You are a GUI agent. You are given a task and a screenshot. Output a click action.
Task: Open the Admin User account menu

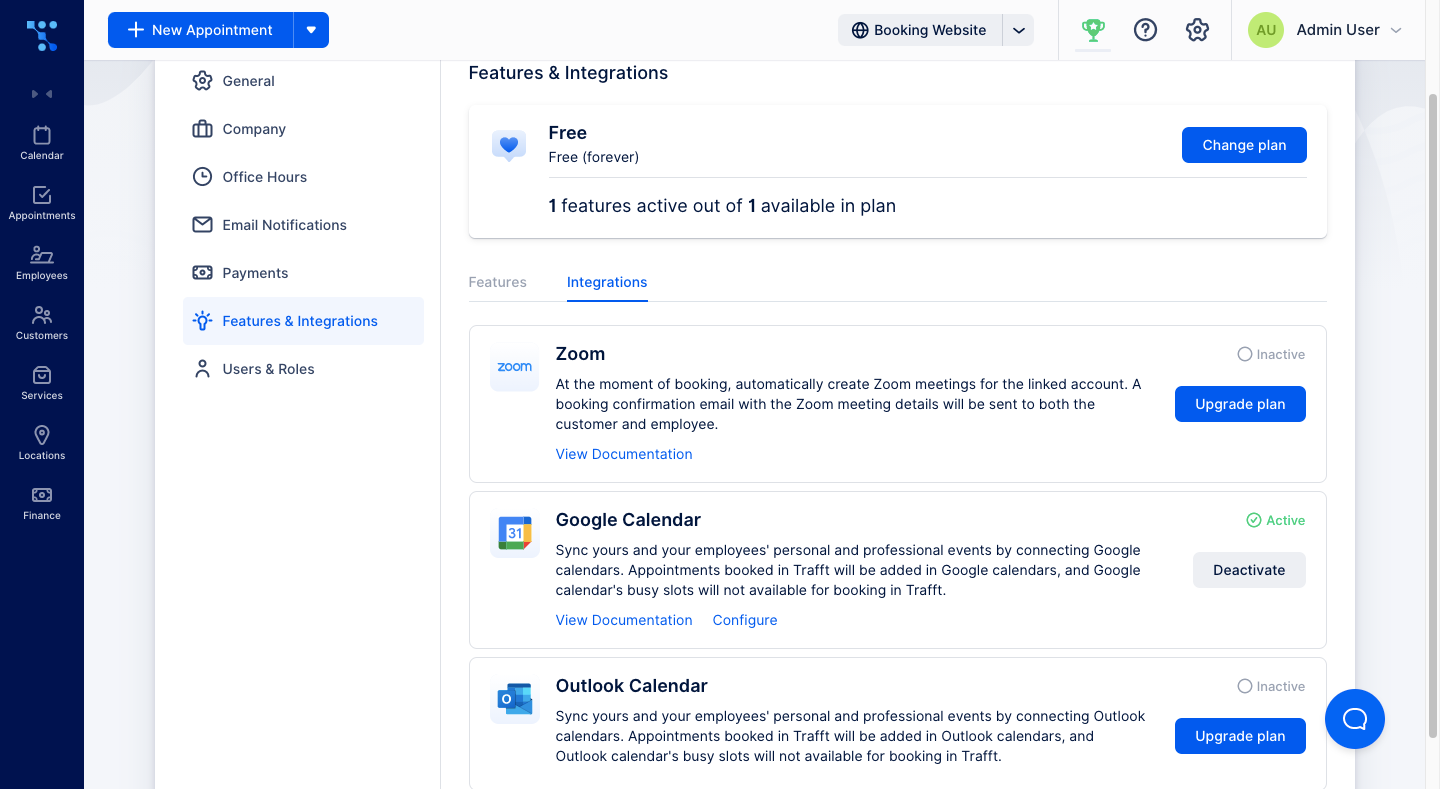(1326, 30)
